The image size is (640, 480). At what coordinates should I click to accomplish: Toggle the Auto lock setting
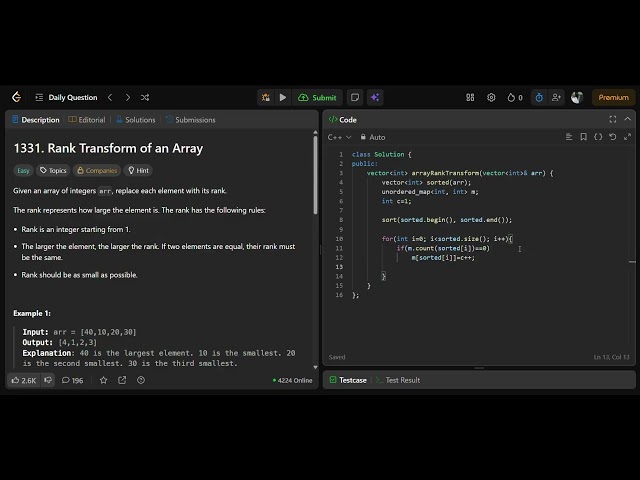[373, 137]
